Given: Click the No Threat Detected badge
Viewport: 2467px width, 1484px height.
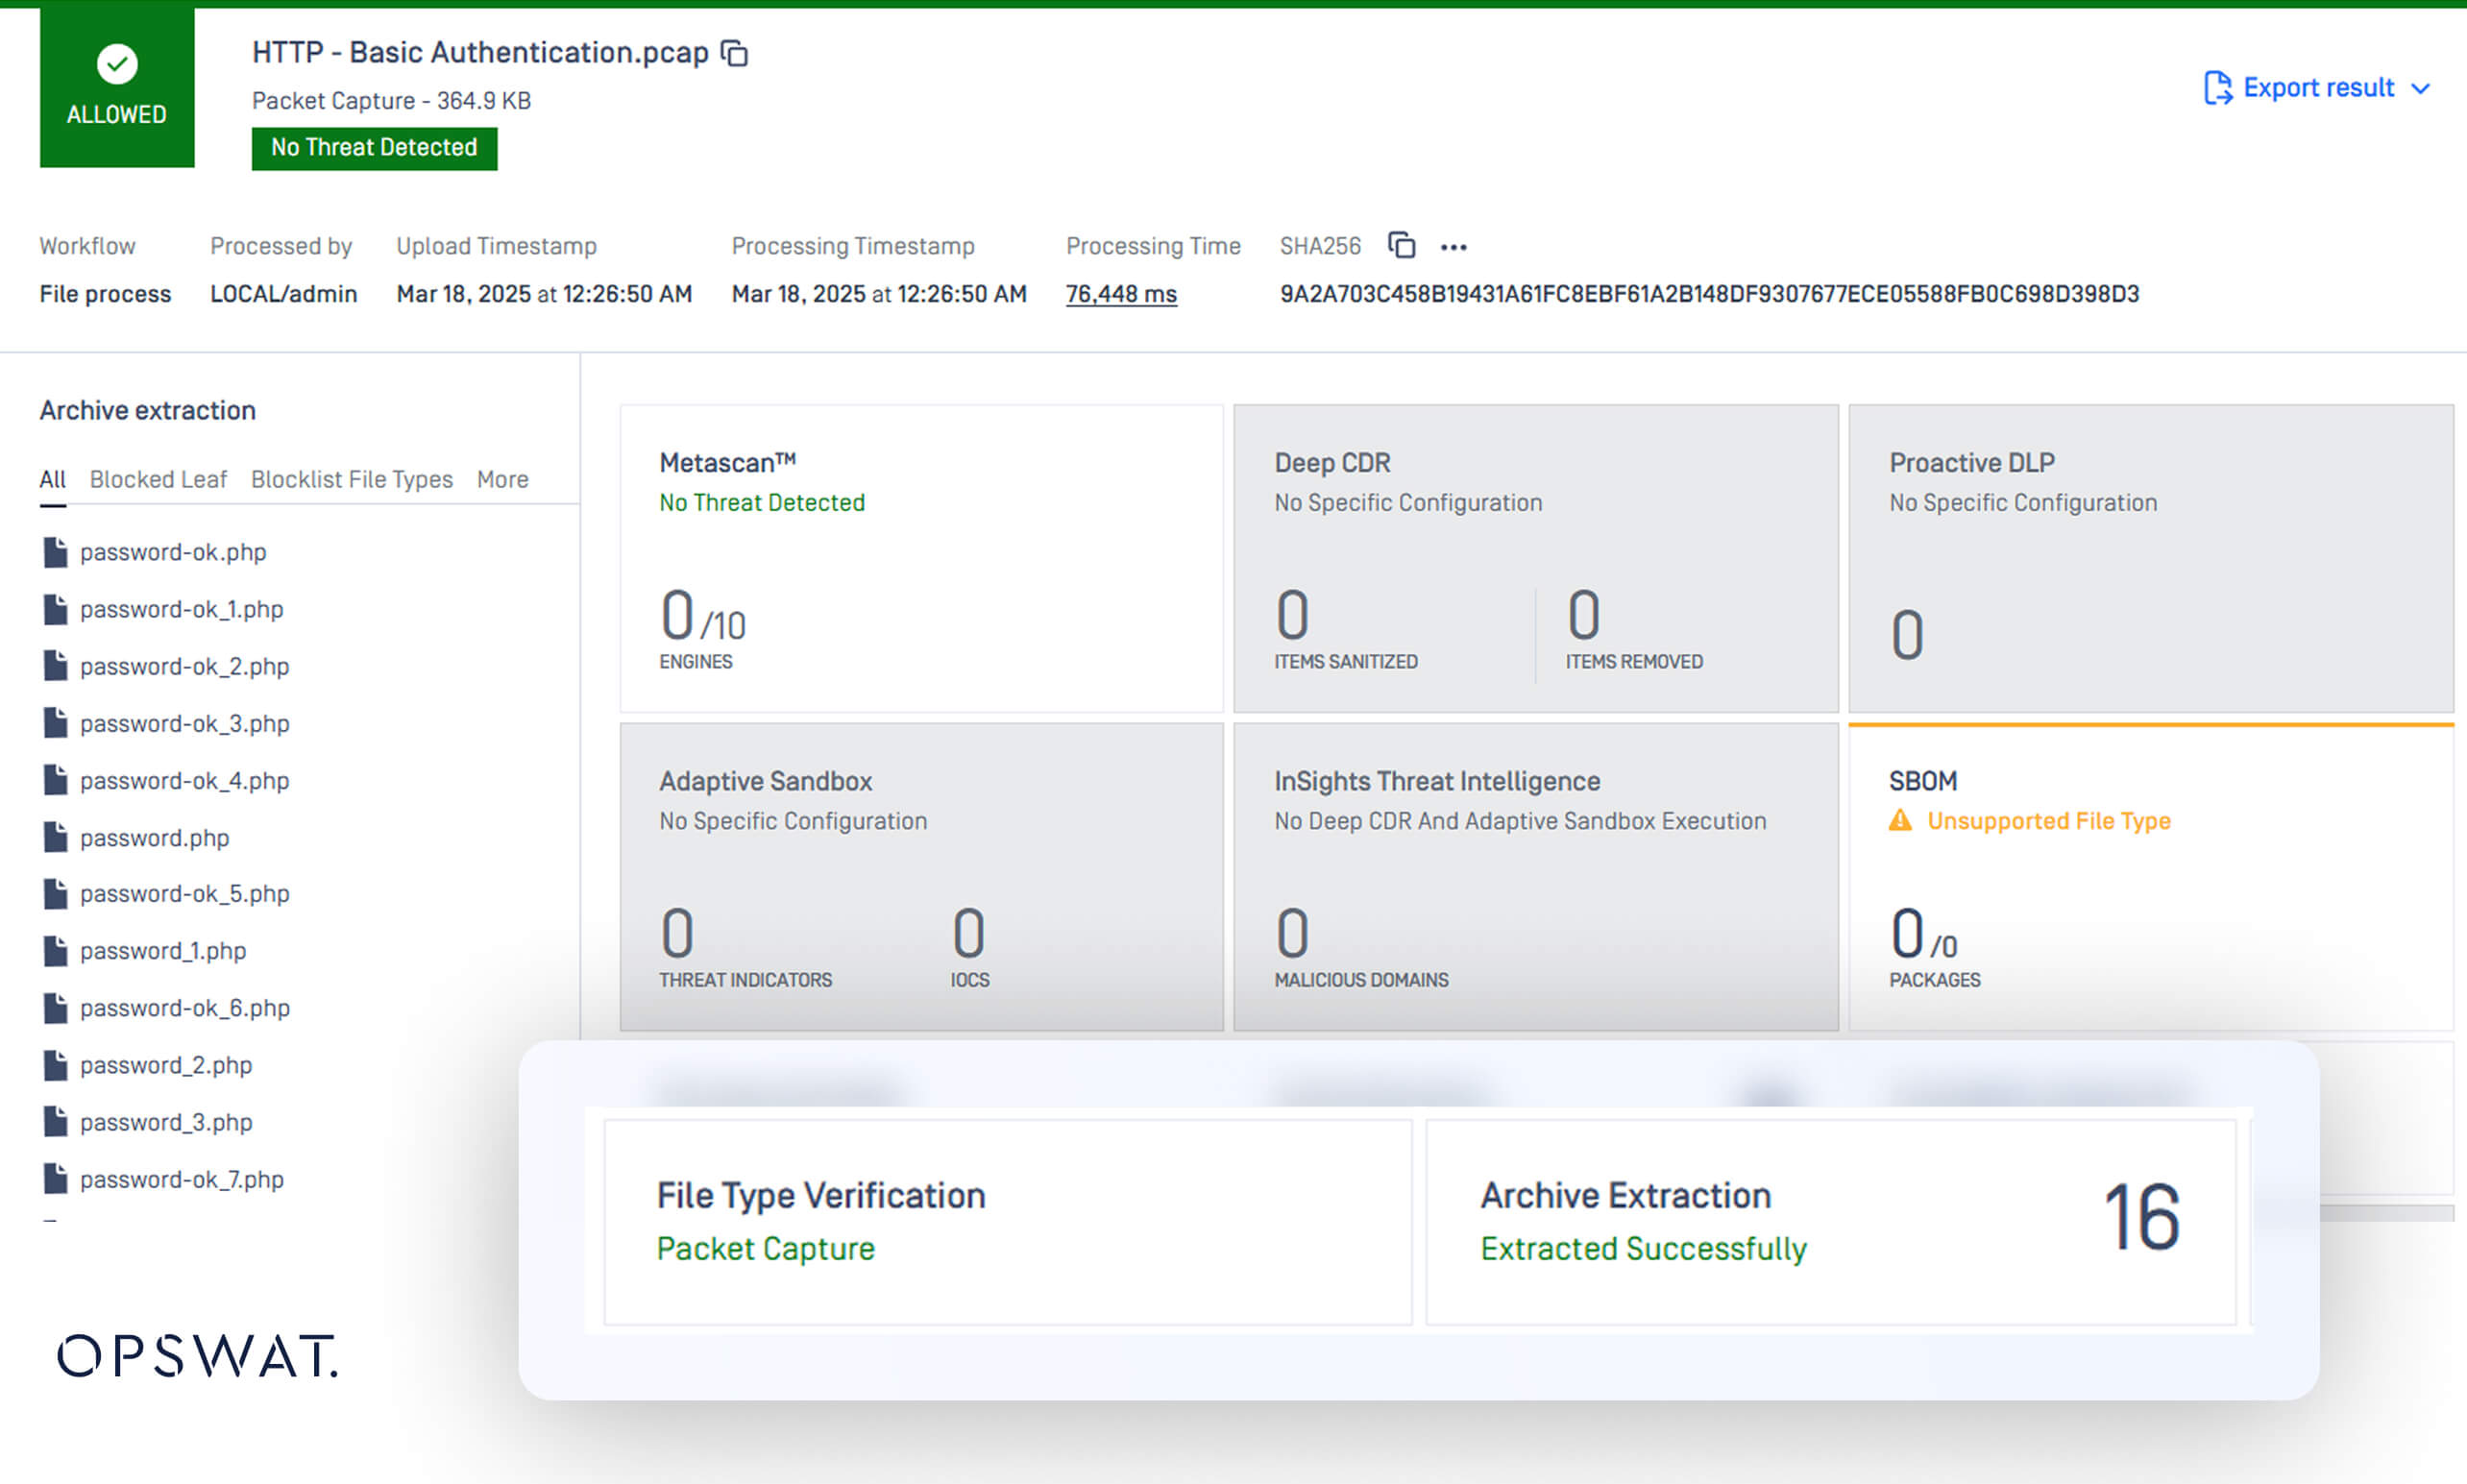Looking at the screenshot, I should tap(374, 148).
